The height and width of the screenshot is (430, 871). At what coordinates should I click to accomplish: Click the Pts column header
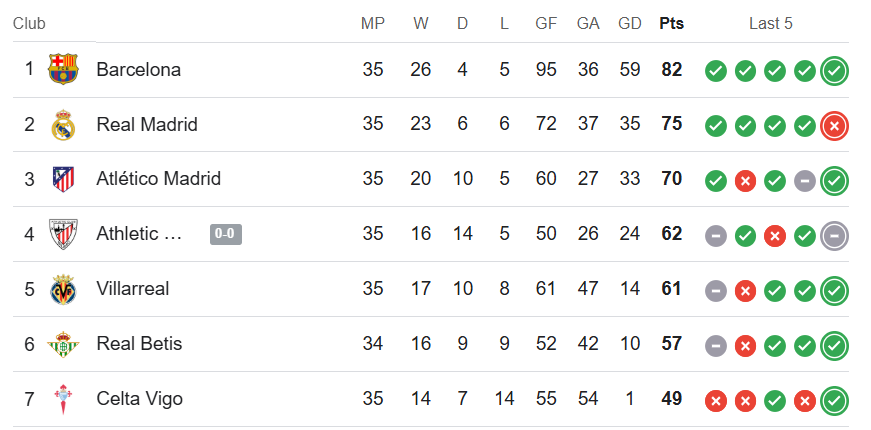tap(672, 23)
